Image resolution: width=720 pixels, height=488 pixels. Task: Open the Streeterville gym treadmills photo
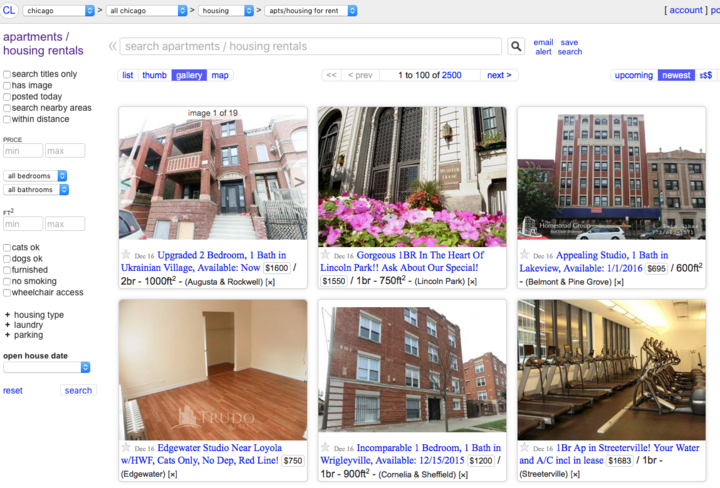tap(612, 370)
